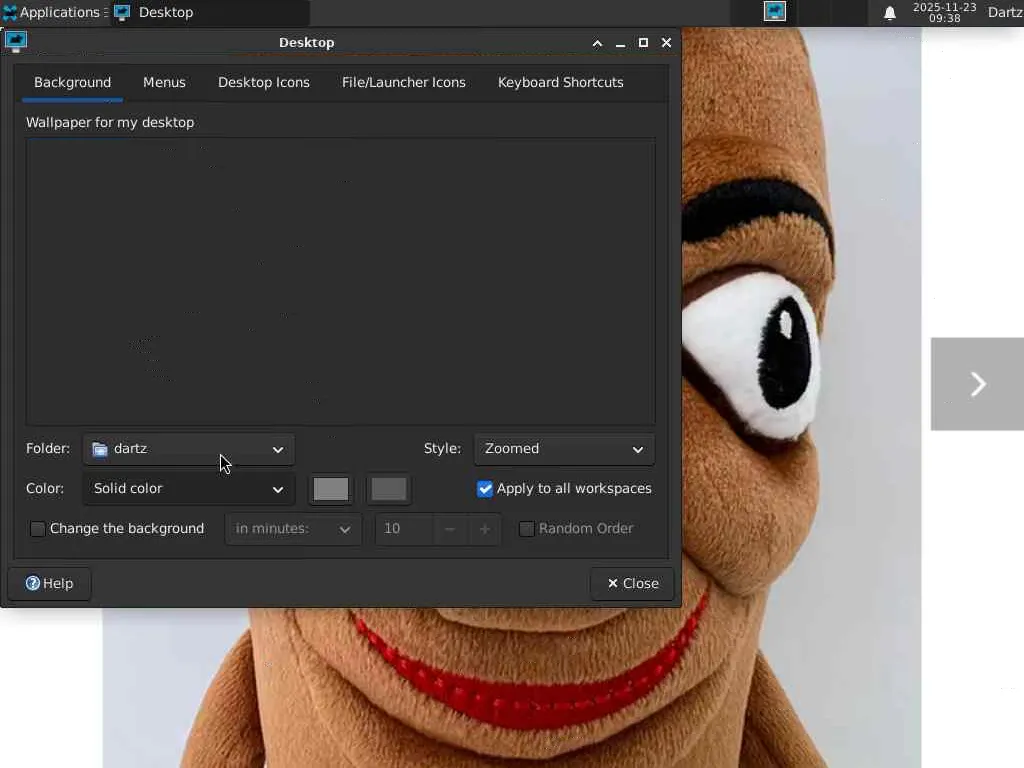Toggle the Random Order checkbox
The image size is (1024, 768).
526,529
